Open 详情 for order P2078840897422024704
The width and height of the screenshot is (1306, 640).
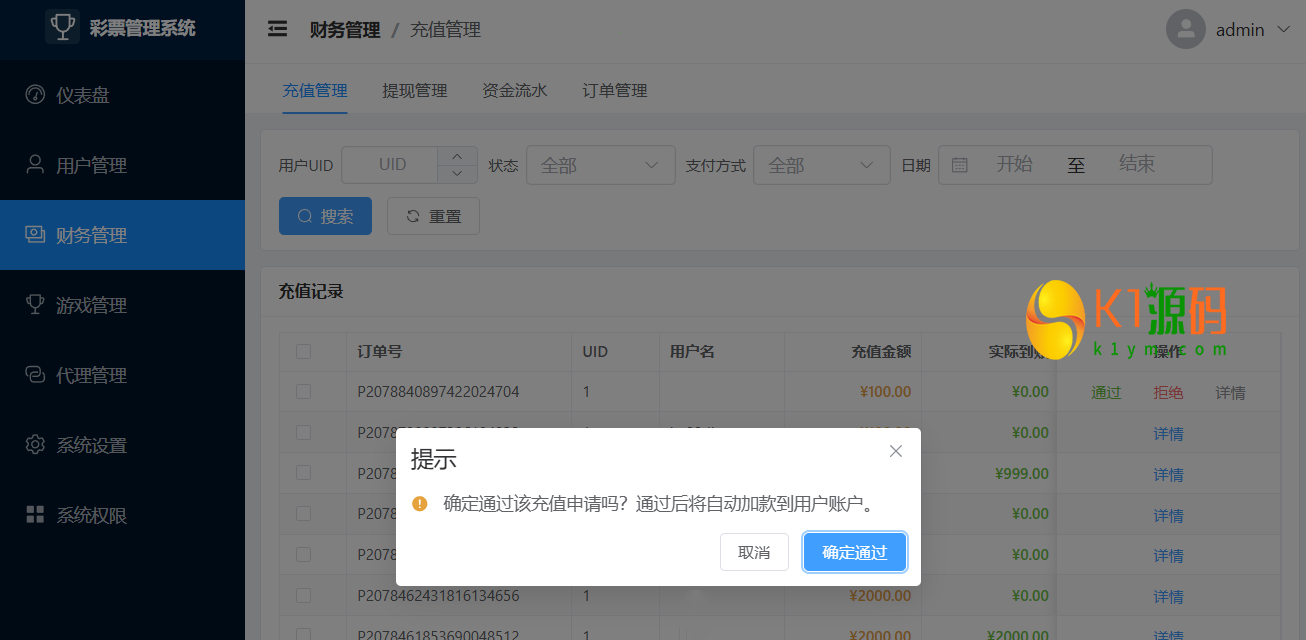1230,393
